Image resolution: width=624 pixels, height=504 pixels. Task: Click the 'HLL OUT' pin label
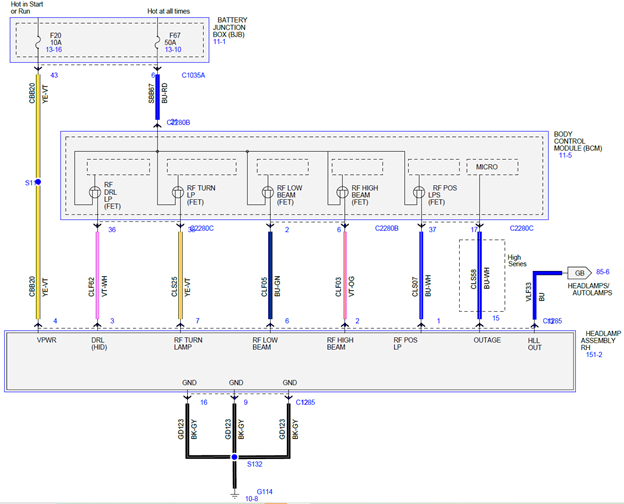[534, 344]
